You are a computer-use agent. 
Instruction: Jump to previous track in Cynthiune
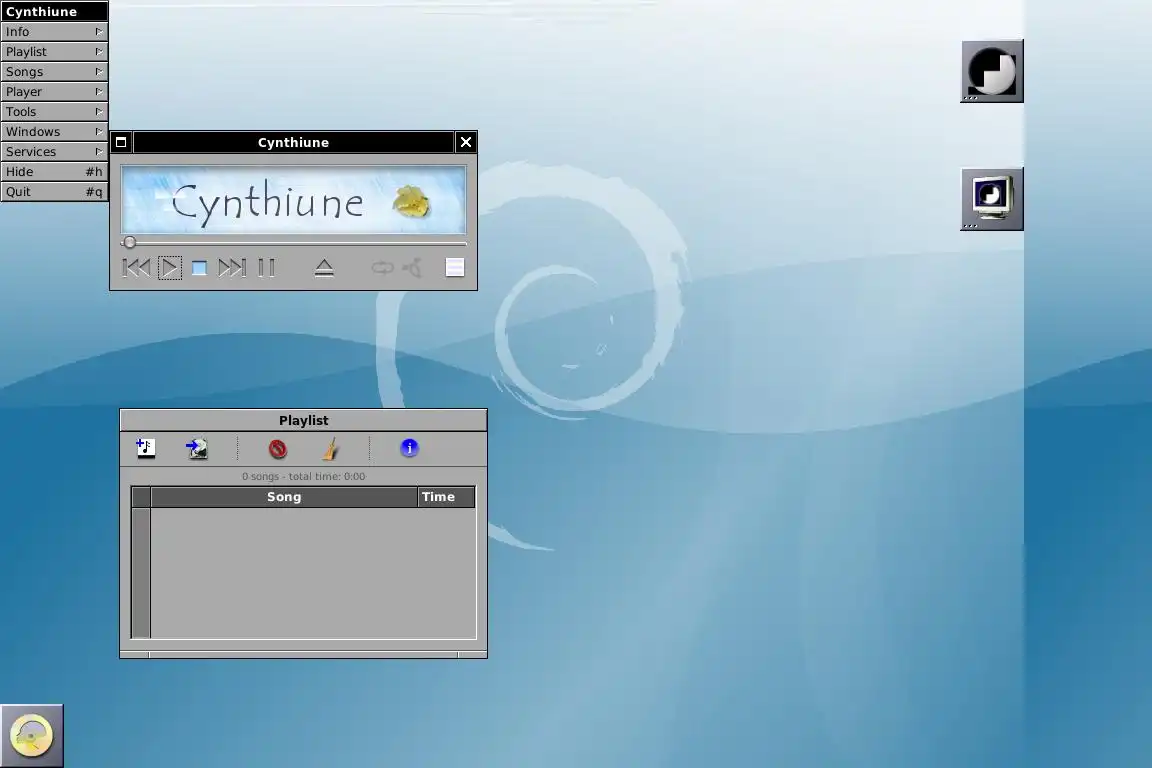(x=136, y=268)
